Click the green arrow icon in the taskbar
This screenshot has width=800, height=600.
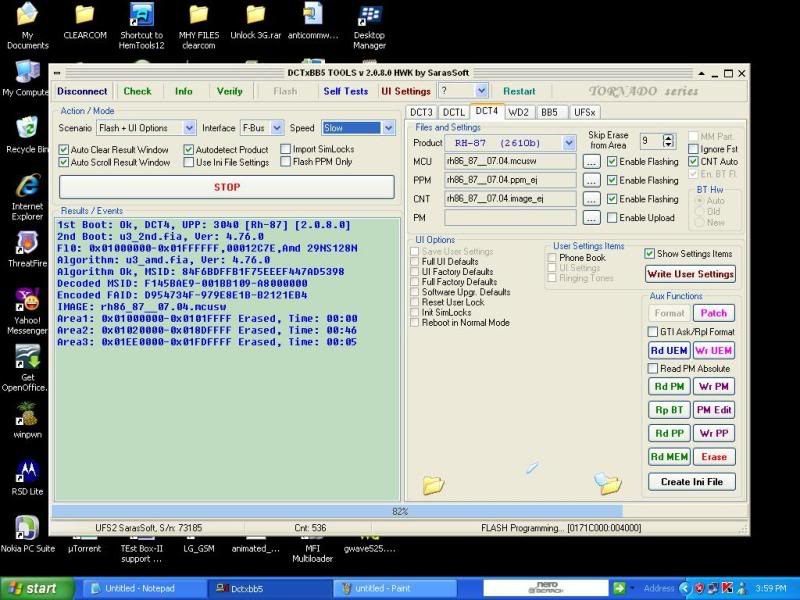tap(619, 588)
